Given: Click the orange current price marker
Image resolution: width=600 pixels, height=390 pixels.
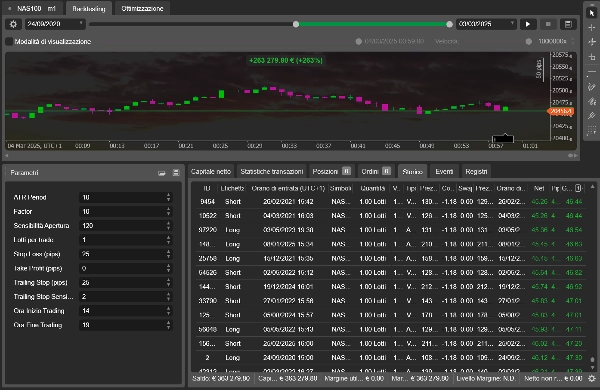Looking at the screenshot, I should pos(561,111).
